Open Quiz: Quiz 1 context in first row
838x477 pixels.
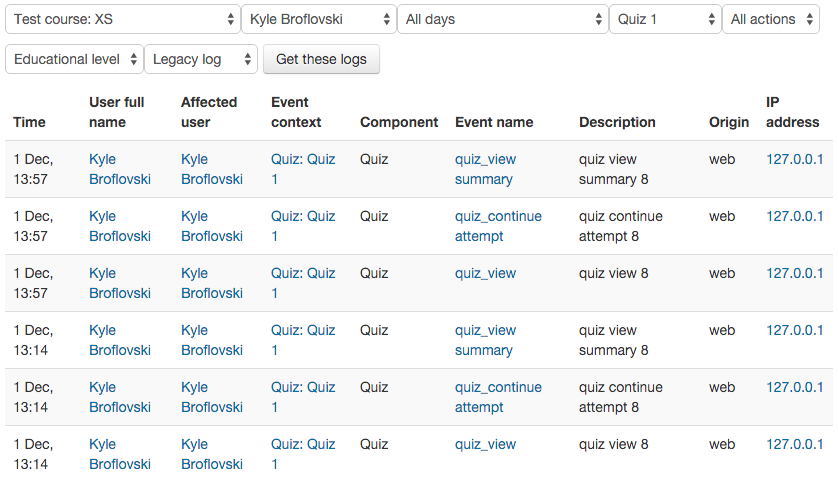(x=303, y=169)
